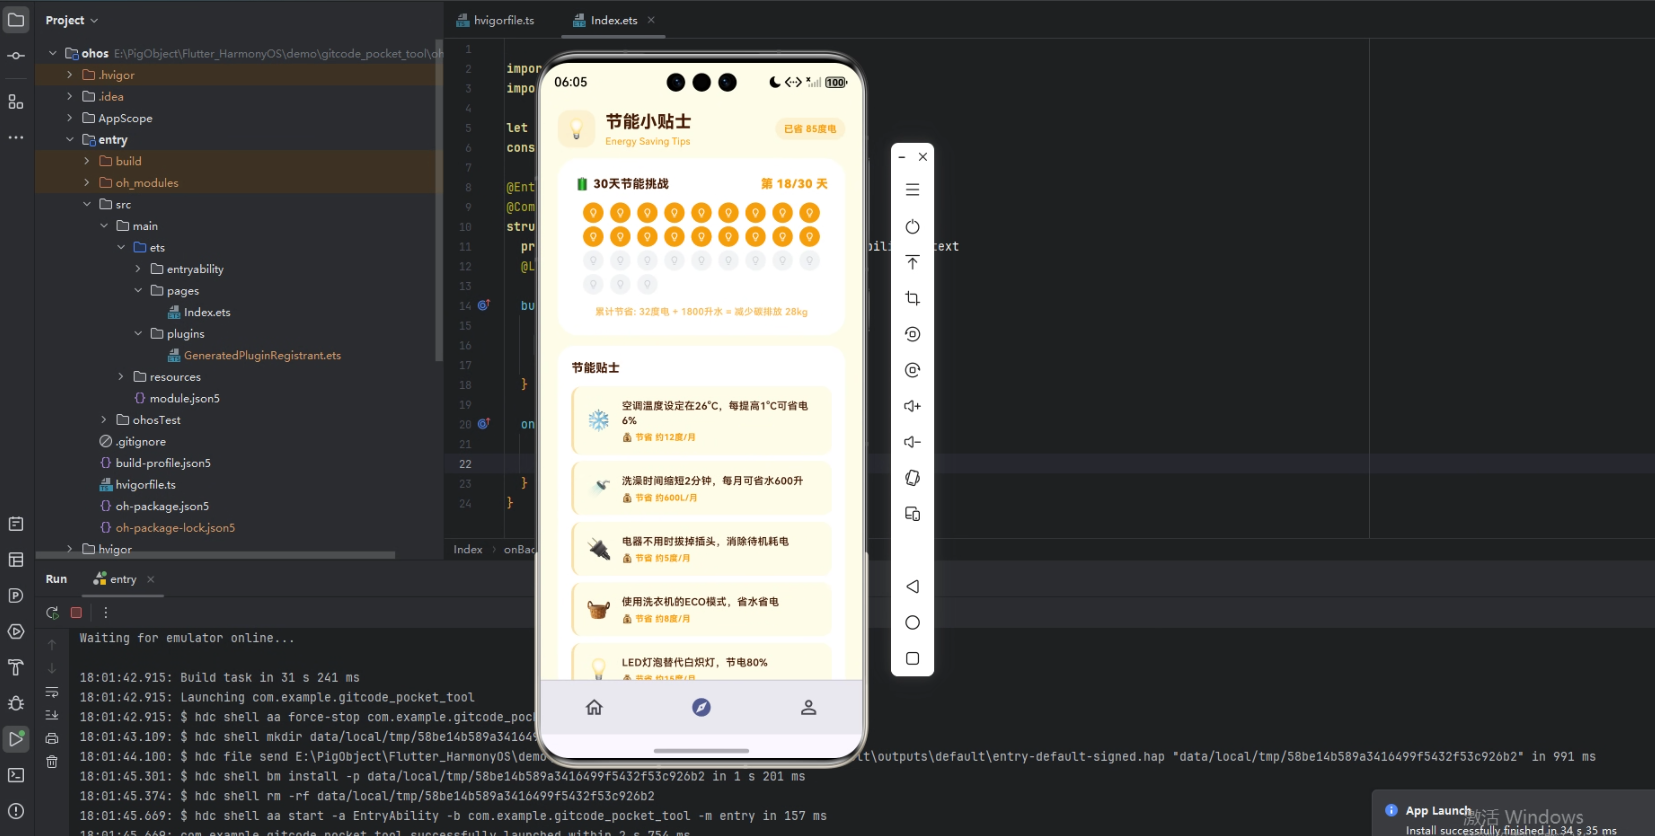Click scroll to end in Run console

coord(52,715)
